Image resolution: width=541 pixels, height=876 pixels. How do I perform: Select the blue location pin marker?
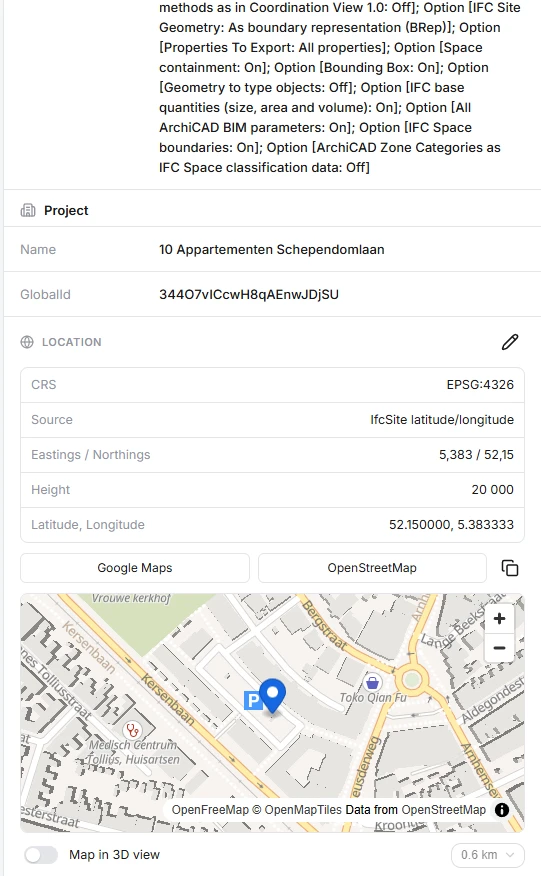click(x=272, y=696)
